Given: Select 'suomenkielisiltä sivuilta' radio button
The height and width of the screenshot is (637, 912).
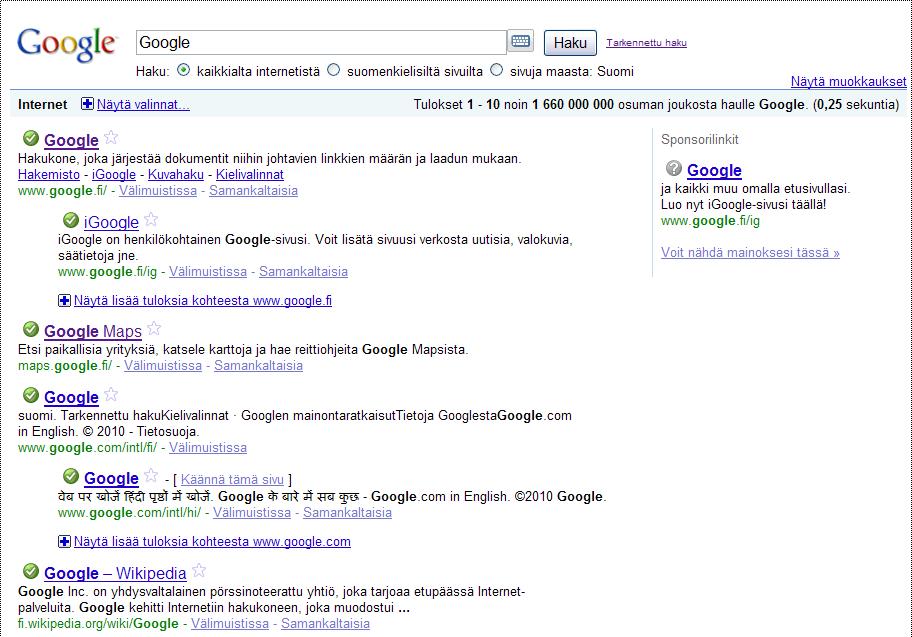Looking at the screenshot, I should (333, 70).
